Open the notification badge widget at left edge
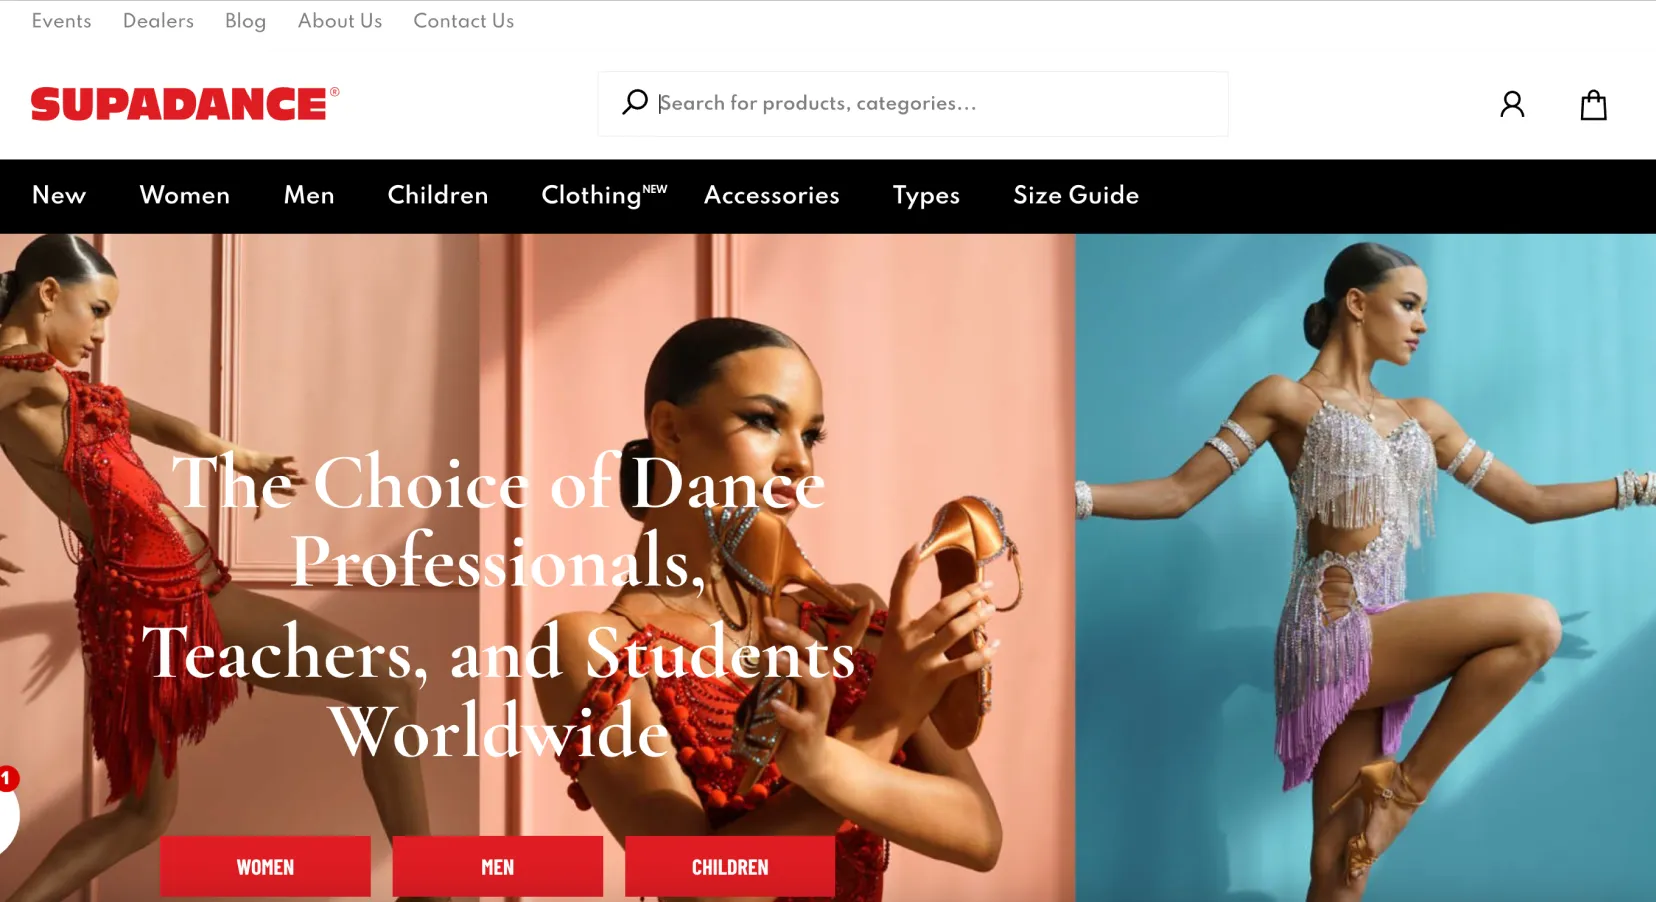The width and height of the screenshot is (1656, 902). coord(9,810)
